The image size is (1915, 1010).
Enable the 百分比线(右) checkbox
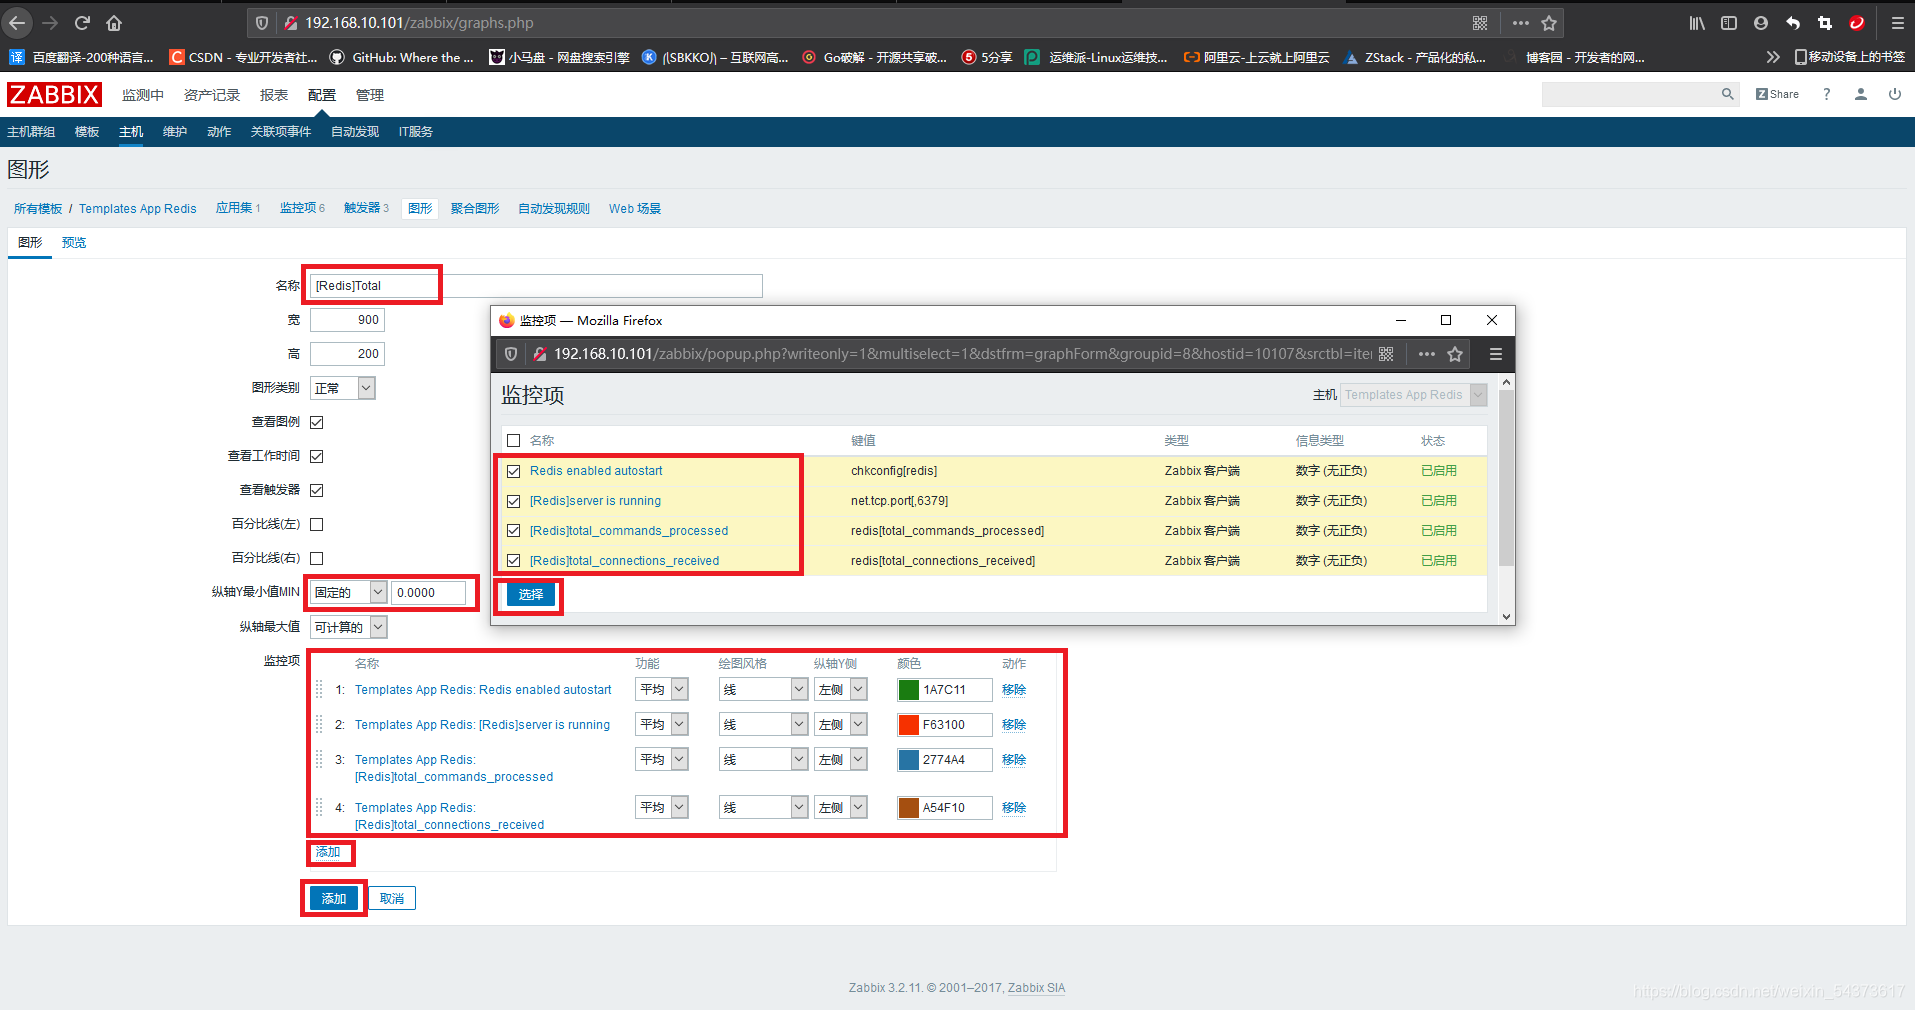pos(317,558)
